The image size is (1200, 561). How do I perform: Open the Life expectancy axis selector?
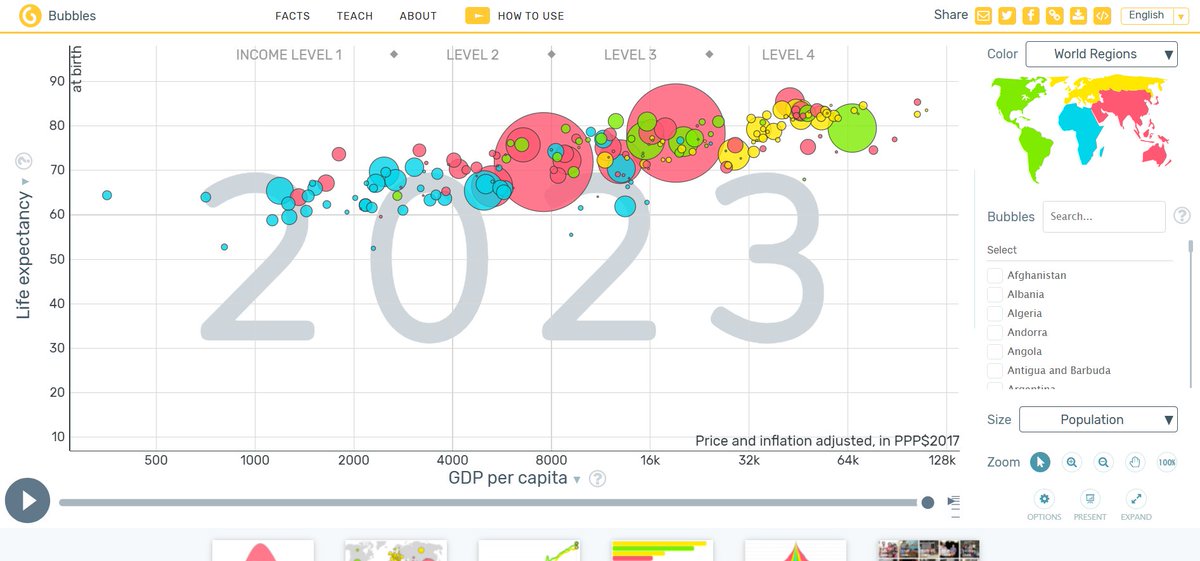(24, 250)
